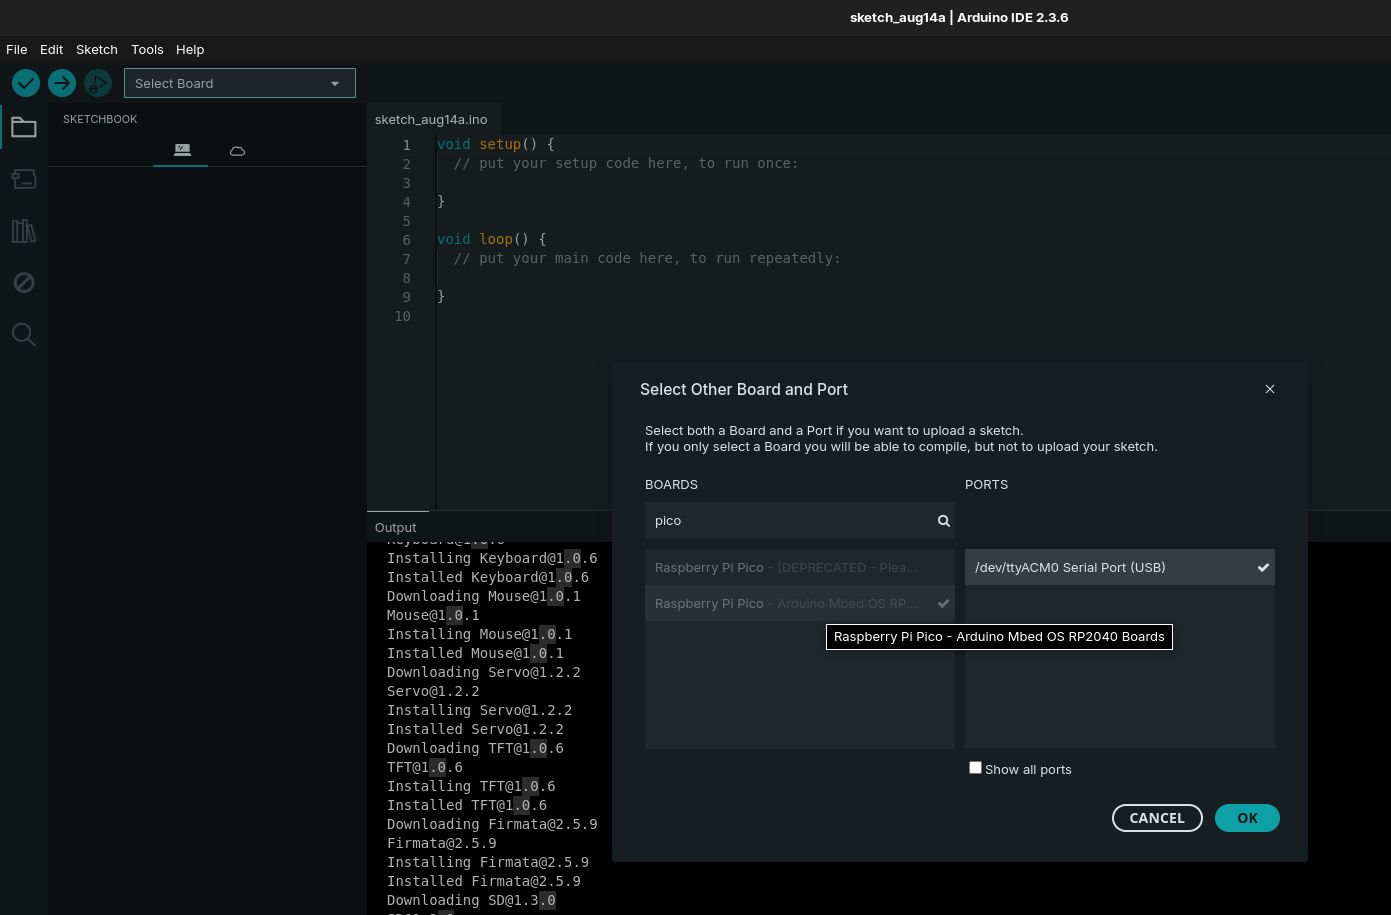Close the Select Other Board dialog

tap(1270, 389)
